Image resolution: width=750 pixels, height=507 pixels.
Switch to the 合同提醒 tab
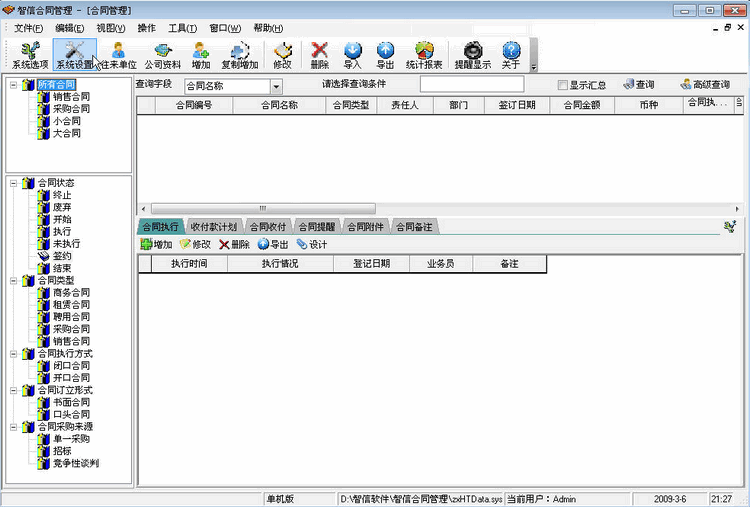[317, 227]
